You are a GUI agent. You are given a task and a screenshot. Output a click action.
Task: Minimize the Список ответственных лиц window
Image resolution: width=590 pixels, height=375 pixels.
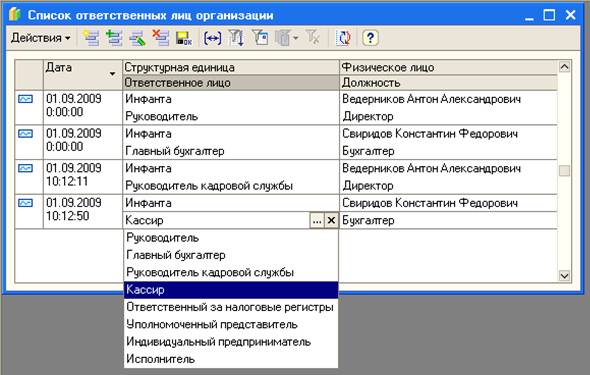pyautogui.click(x=529, y=15)
